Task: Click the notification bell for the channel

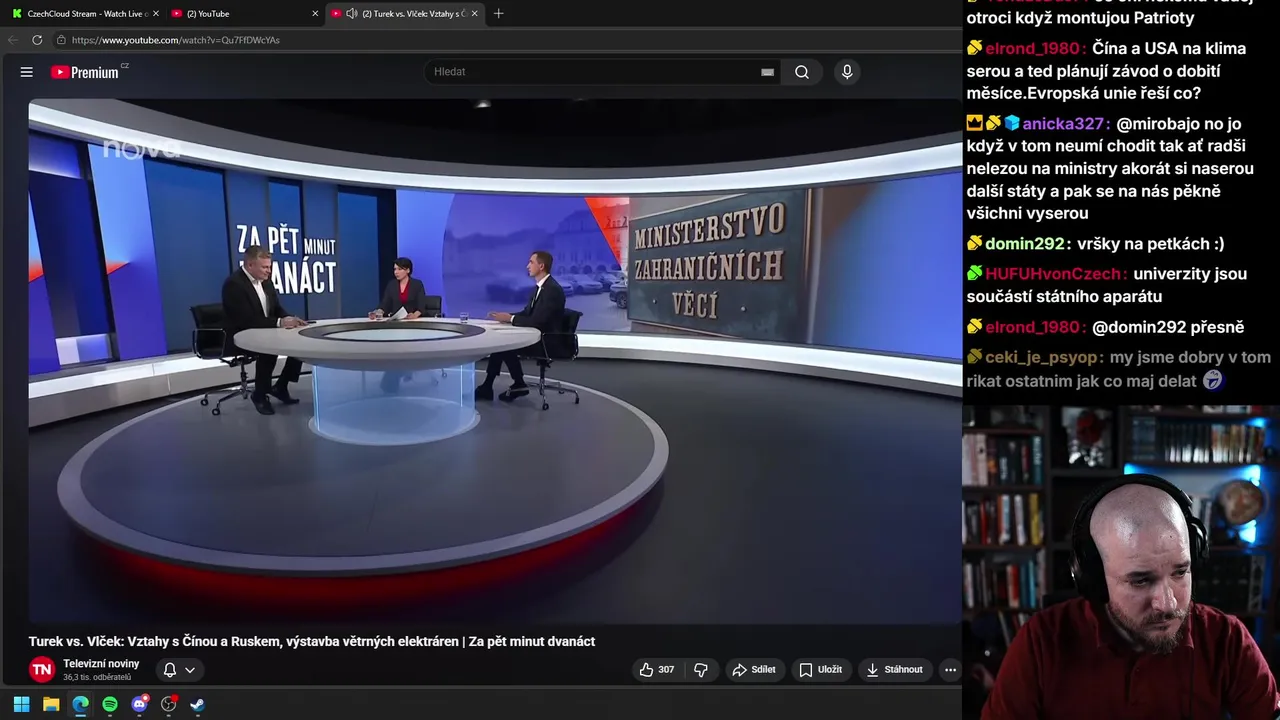Action: (x=170, y=670)
